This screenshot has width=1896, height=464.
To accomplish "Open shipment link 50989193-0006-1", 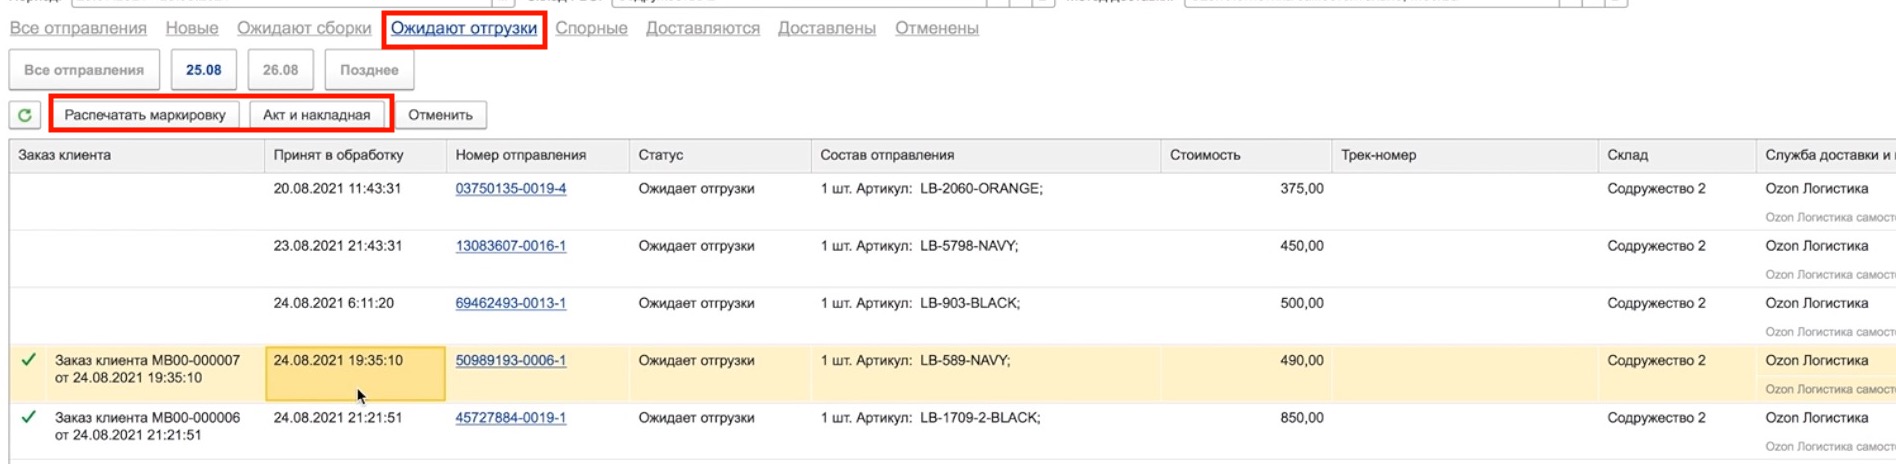I will click(x=511, y=361).
